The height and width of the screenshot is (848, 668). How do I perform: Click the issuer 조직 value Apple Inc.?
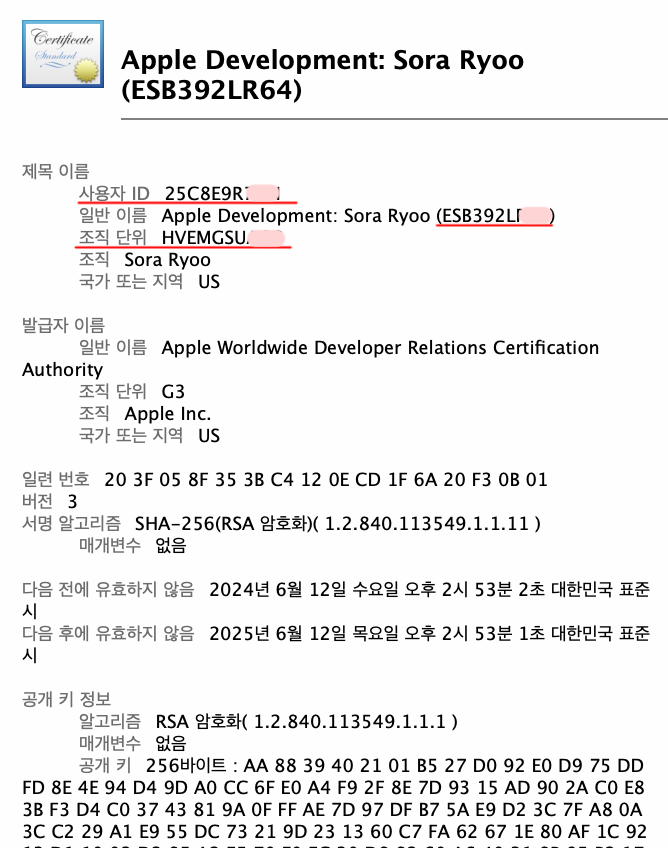[168, 414]
